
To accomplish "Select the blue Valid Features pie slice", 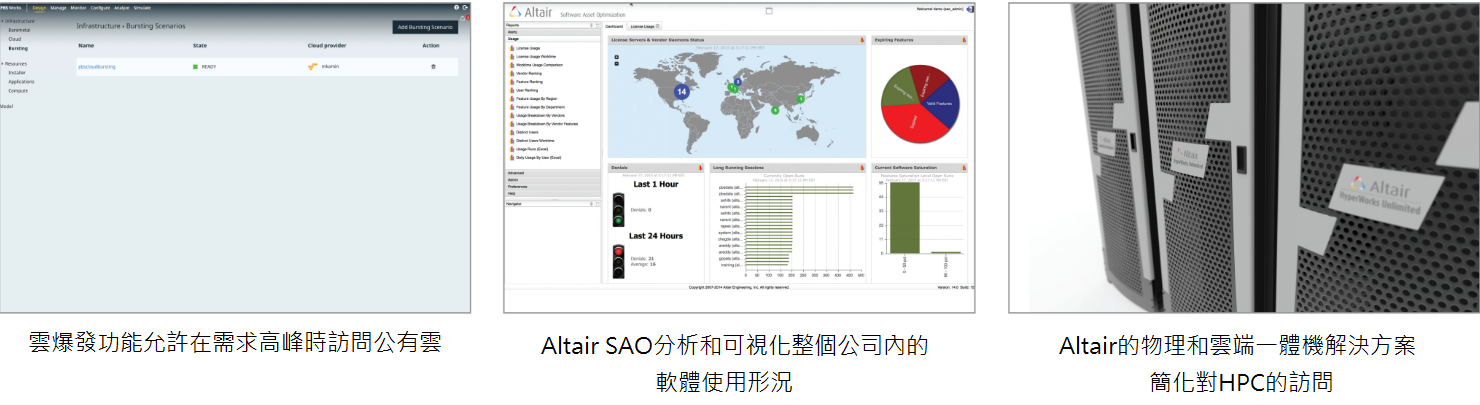I will 942,102.
